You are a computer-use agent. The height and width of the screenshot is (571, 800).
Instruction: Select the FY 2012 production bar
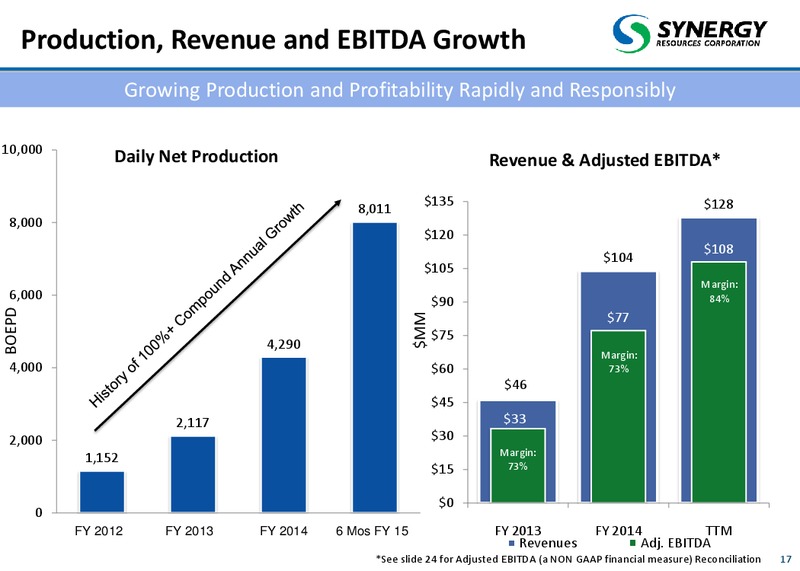pyautogui.click(x=102, y=492)
